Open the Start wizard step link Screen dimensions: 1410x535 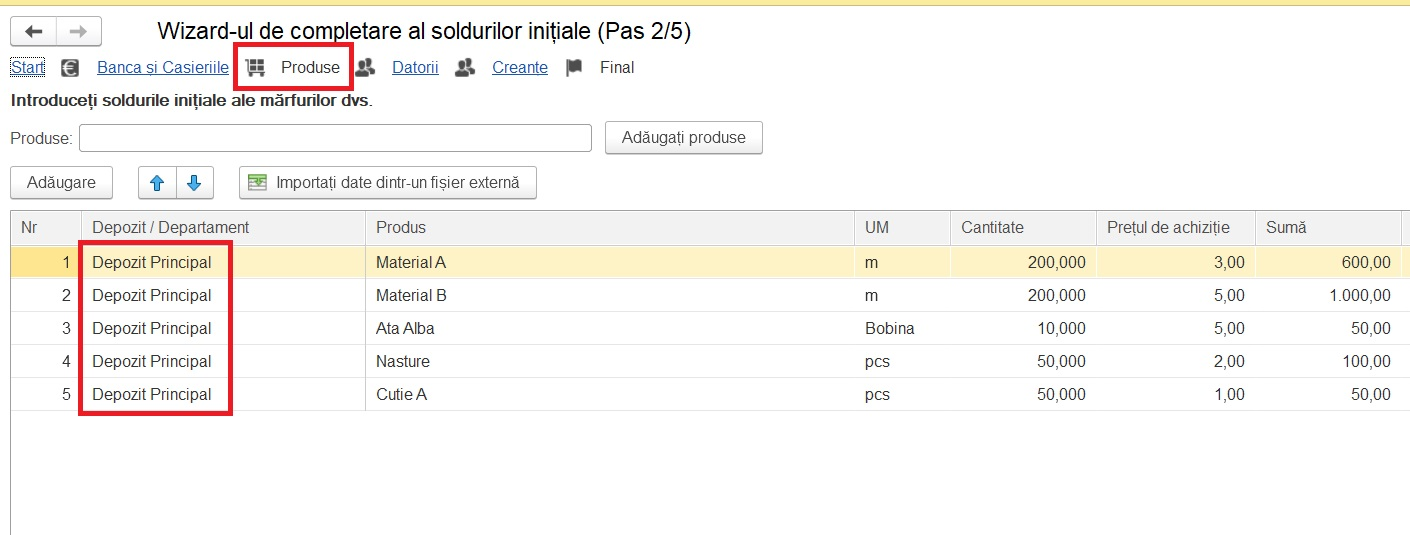pyautogui.click(x=27, y=68)
